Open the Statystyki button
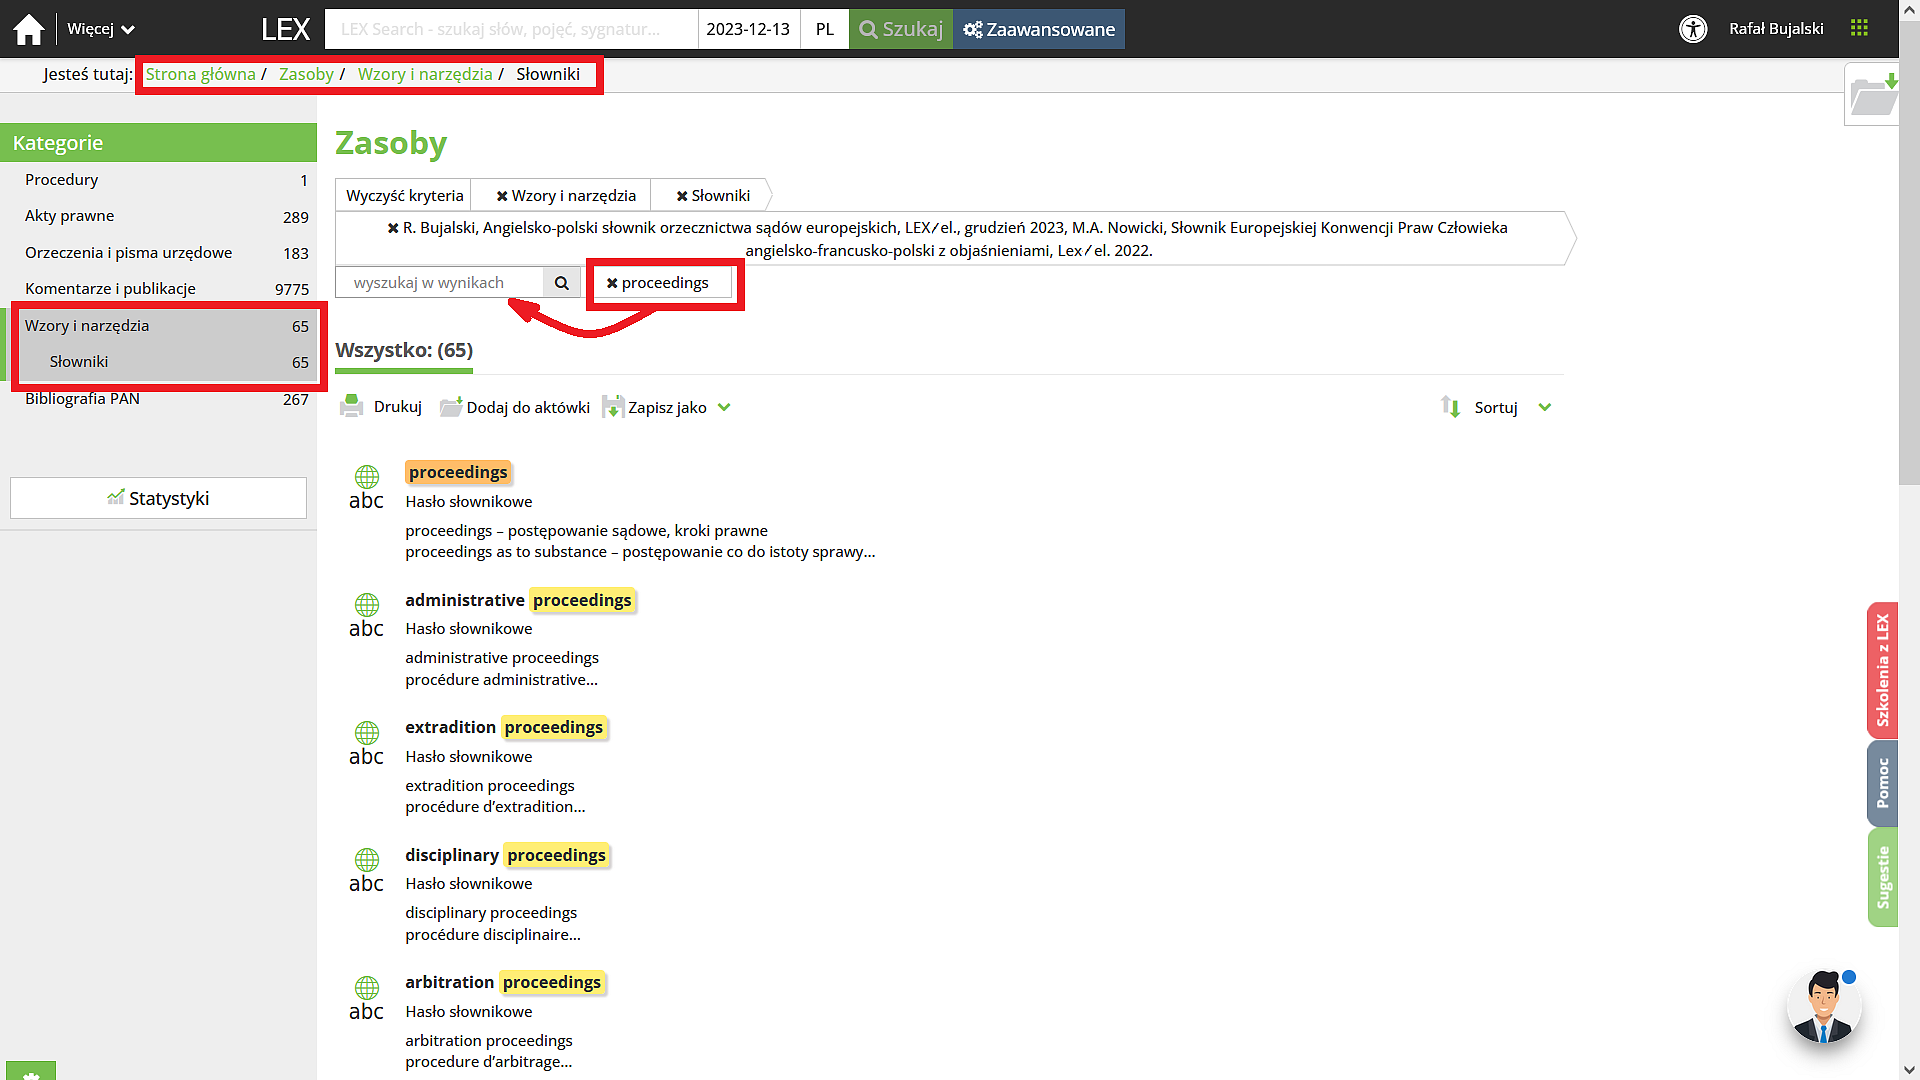1920x1080 pixels. point(158,498)
